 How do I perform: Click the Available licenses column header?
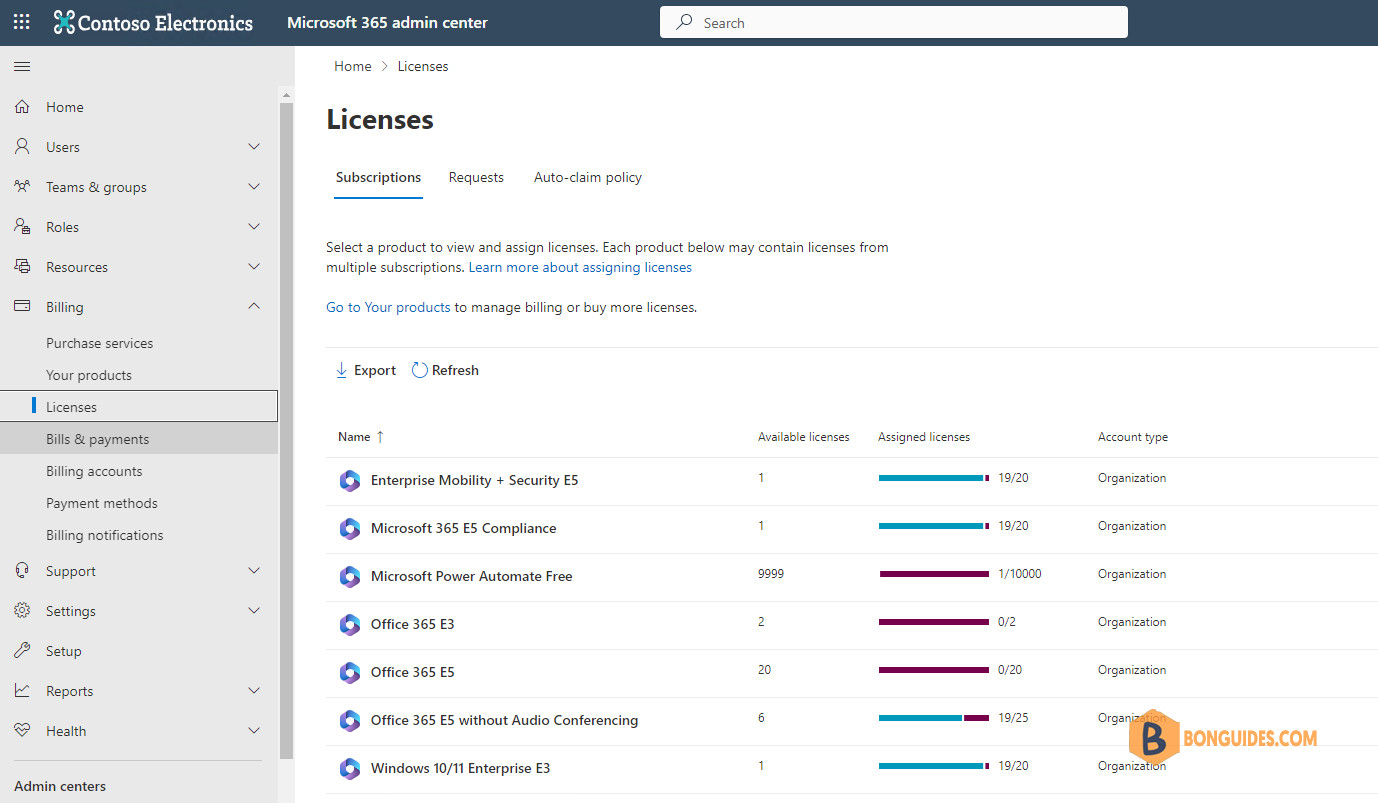click(x=804, y=437)
